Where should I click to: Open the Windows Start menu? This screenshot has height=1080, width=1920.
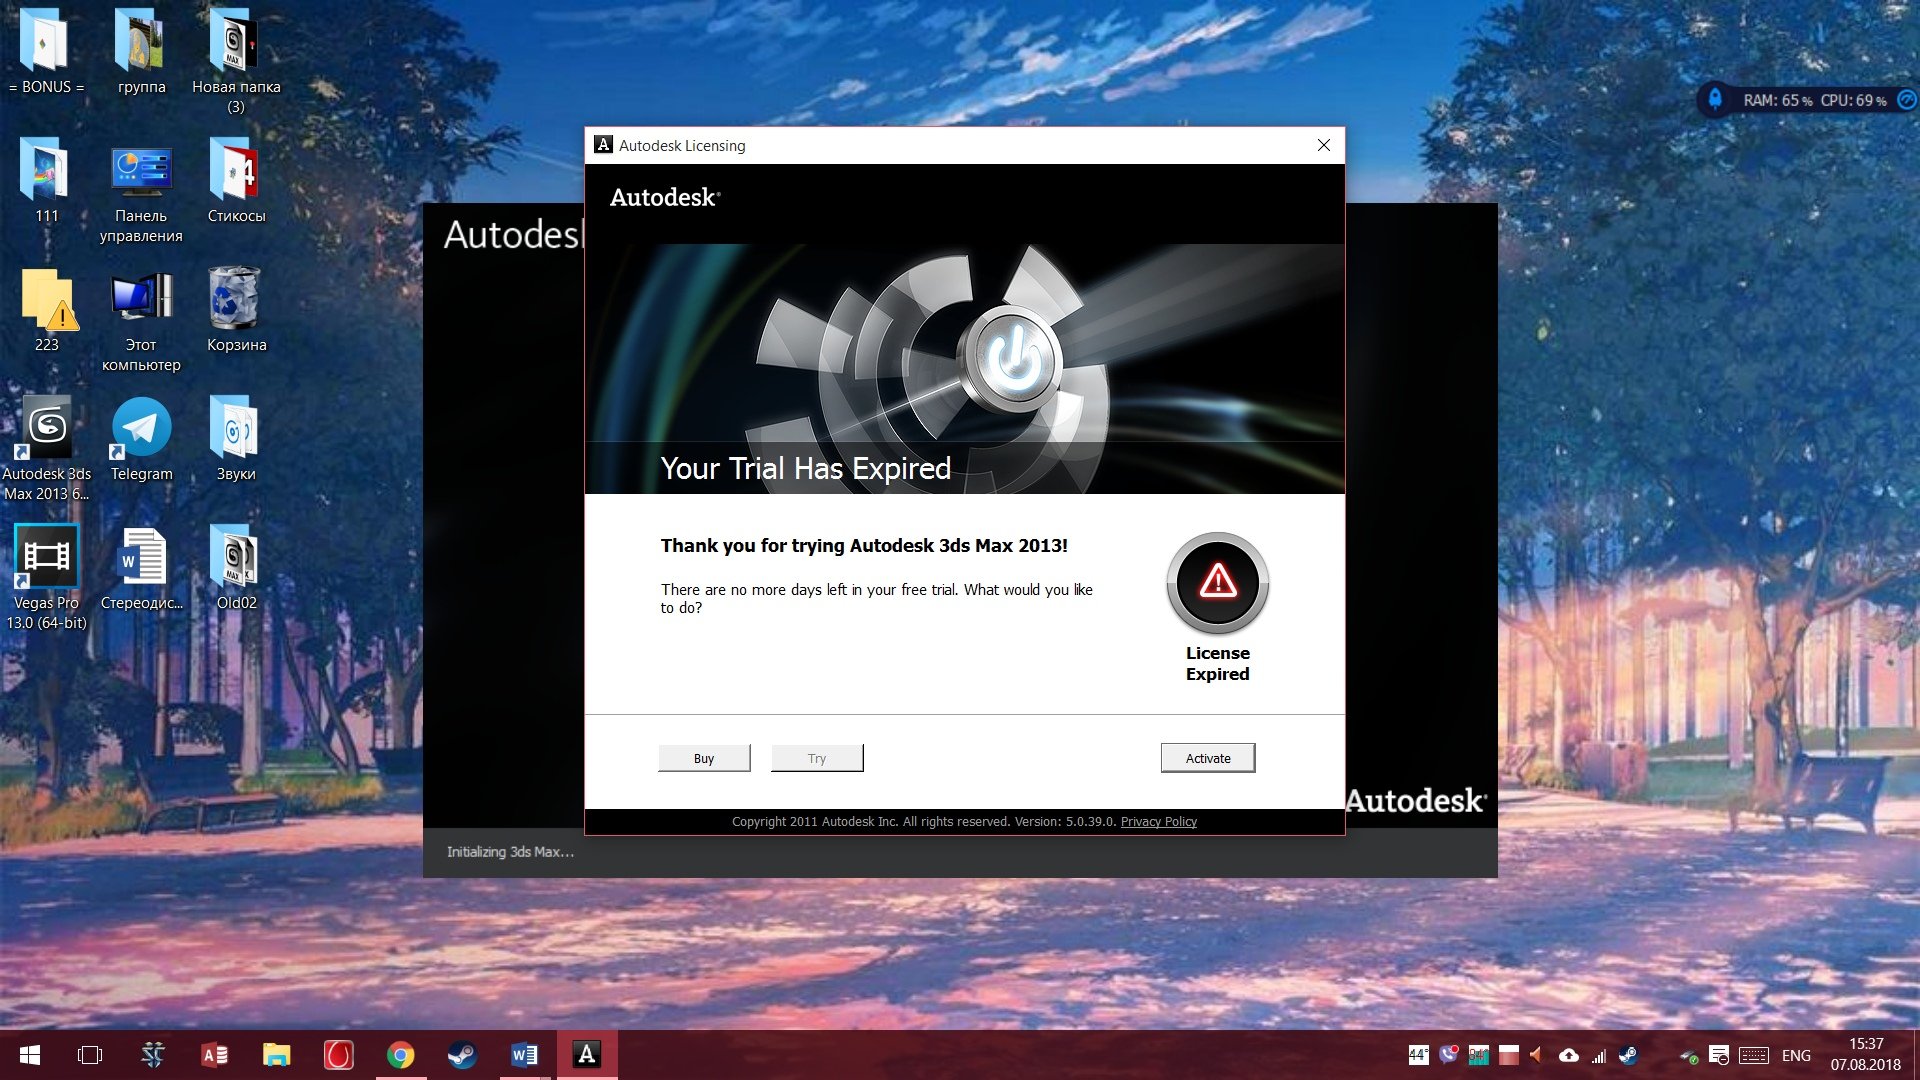30,1055
